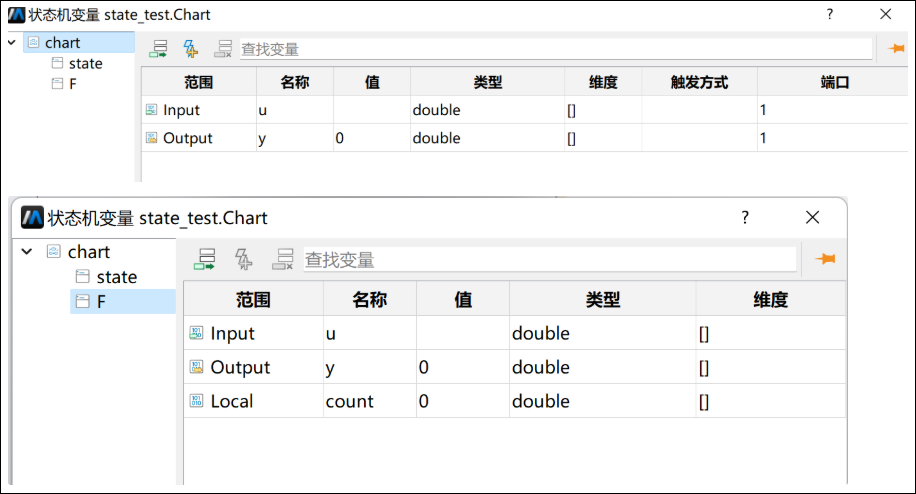This screenshot has width=916, height=494.
Task: Click double type cell in lower Input row
Action: (602, 333)
